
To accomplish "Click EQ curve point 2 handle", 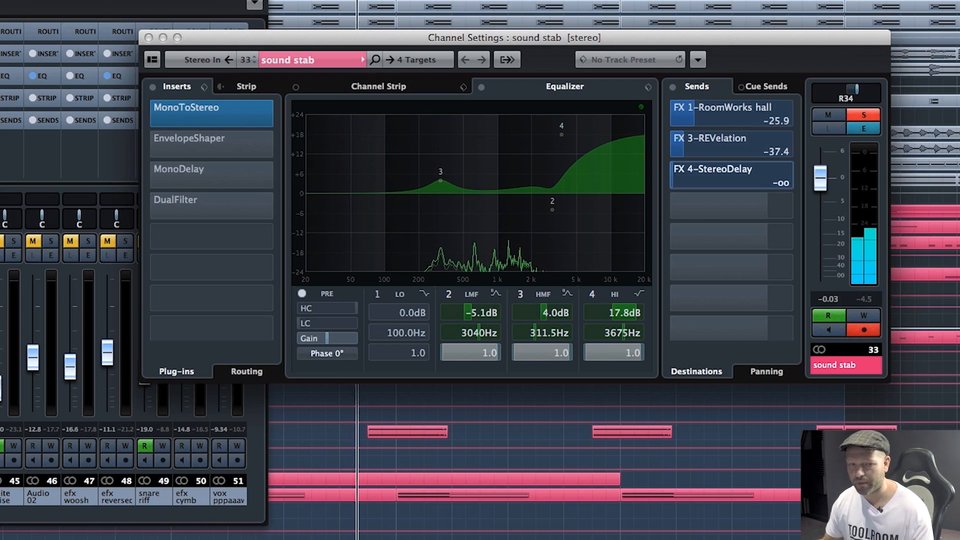I will tap(552, 209).
